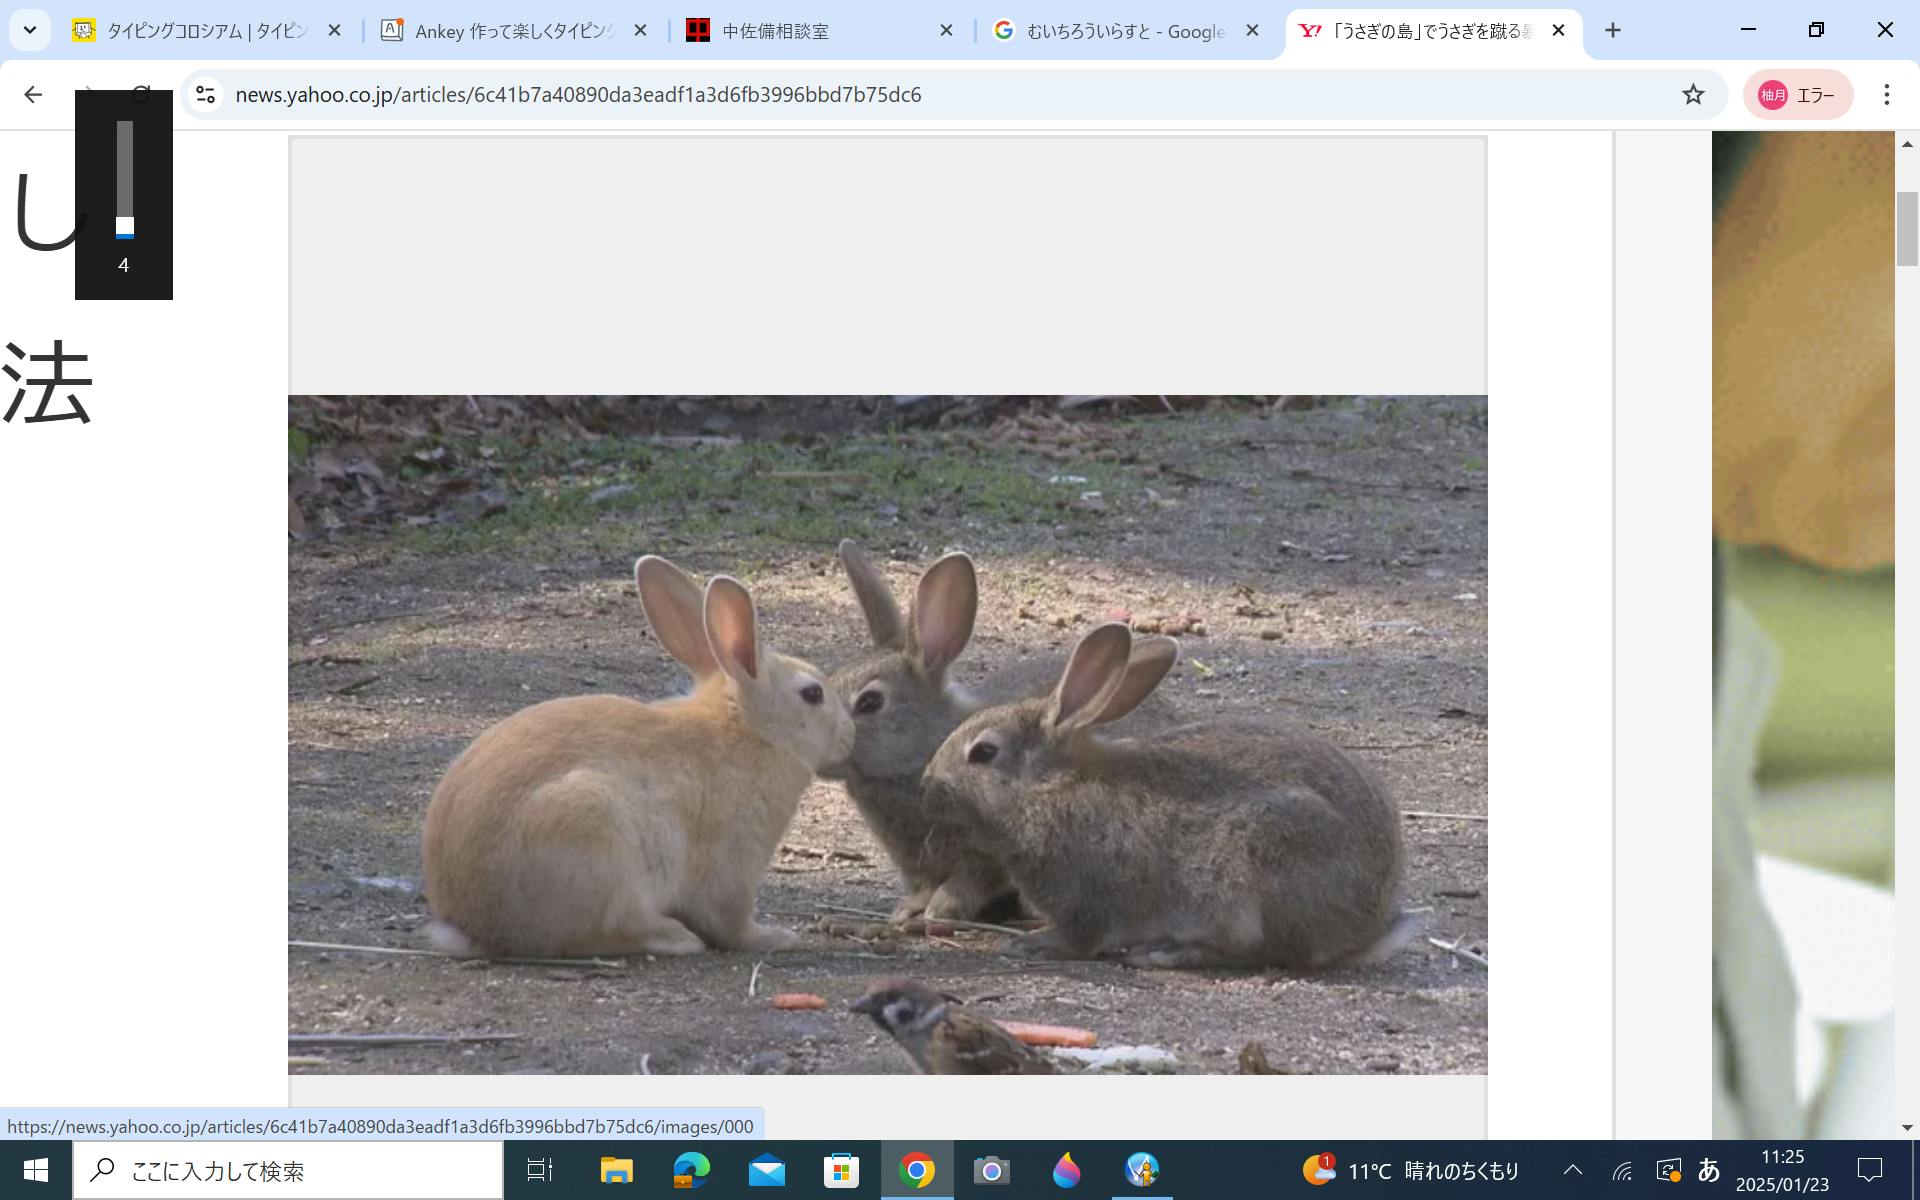The image size is (1920, 1200).
Task: Open the Mail app on the taskbar
Action: coord(766,1170)
